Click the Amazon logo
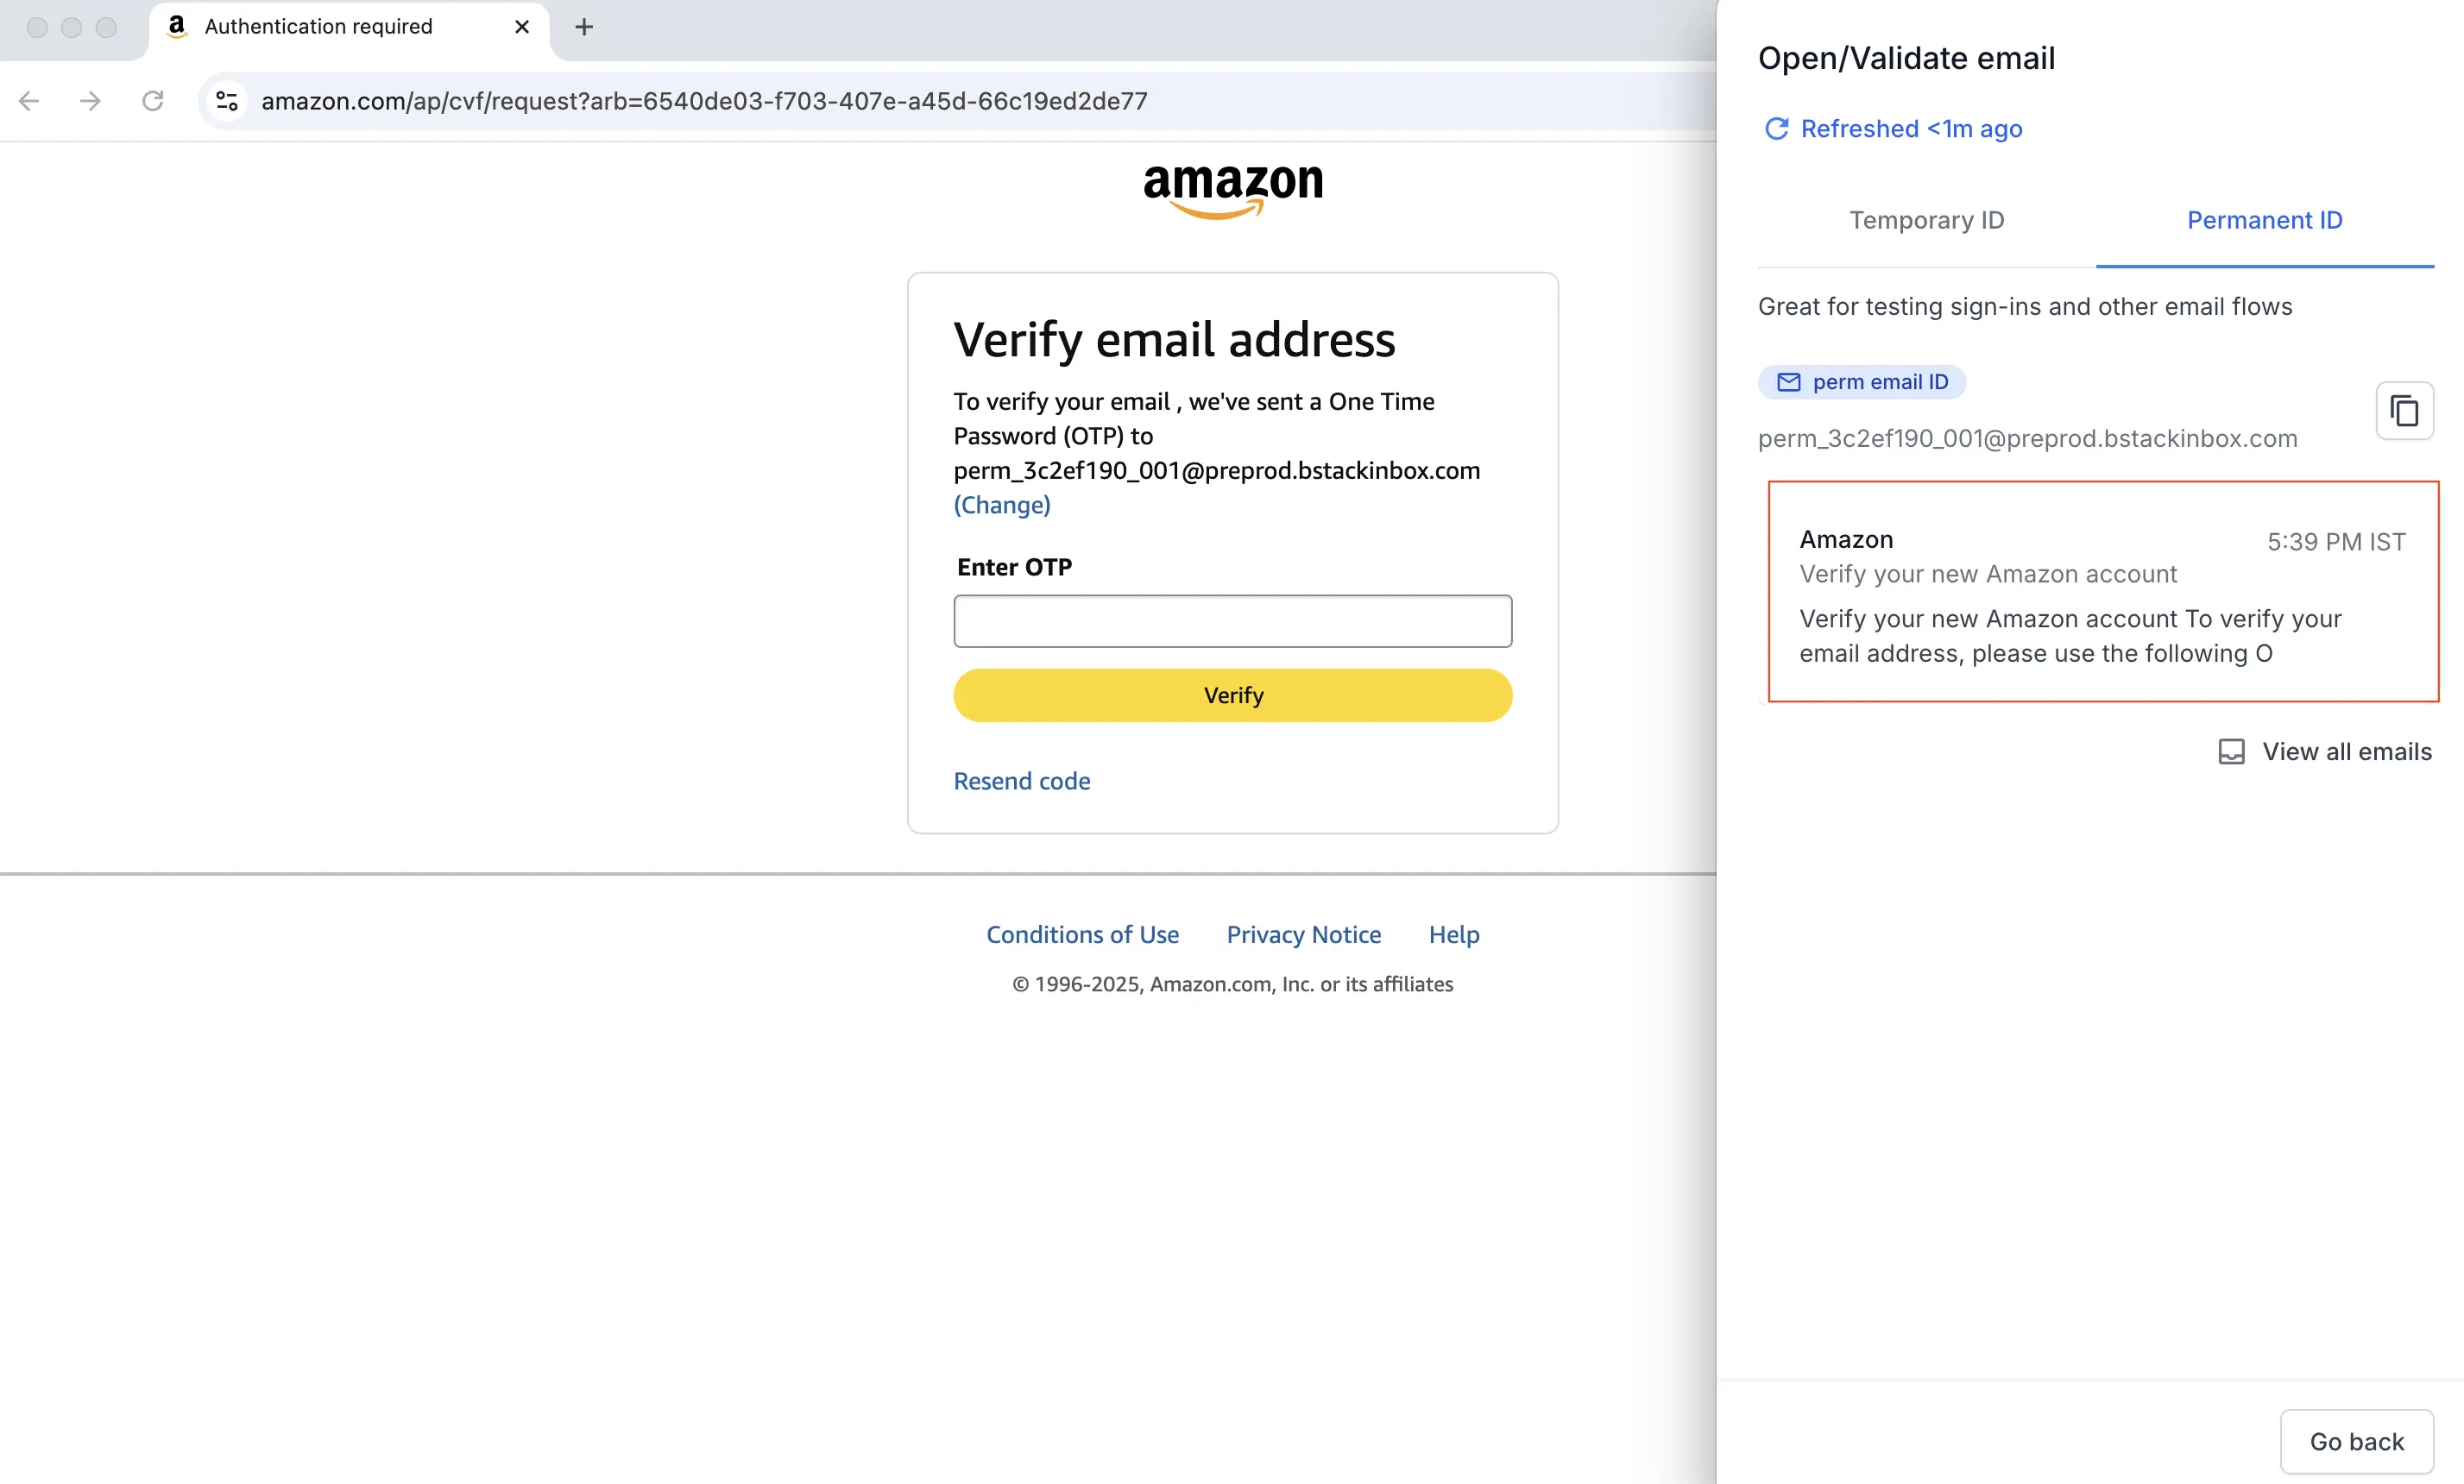The width and height of the screenshot is (2464, 1484). click(1232, 190)
